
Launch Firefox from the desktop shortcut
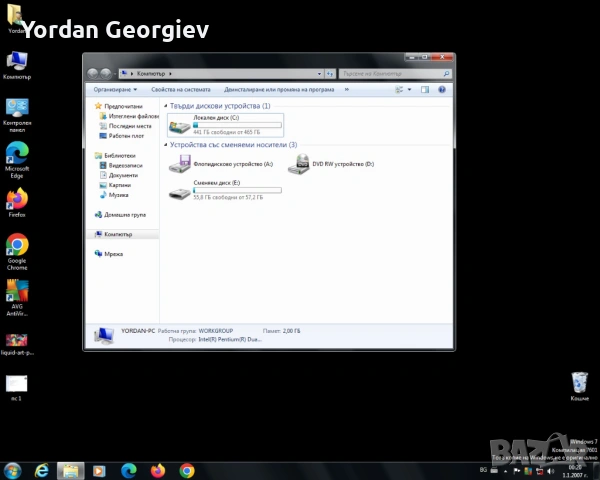point(17,199)
